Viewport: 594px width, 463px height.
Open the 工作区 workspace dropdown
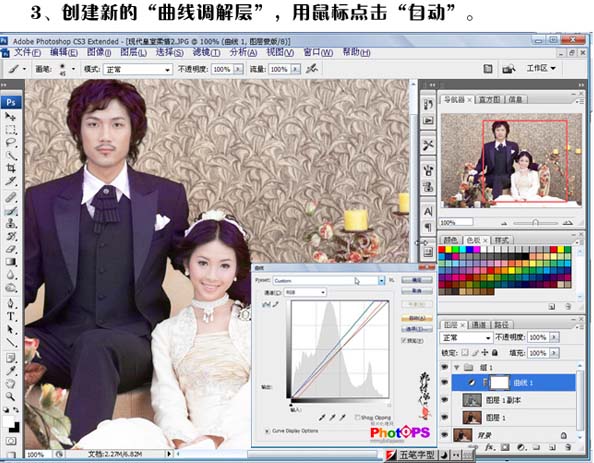click(541, 68)
